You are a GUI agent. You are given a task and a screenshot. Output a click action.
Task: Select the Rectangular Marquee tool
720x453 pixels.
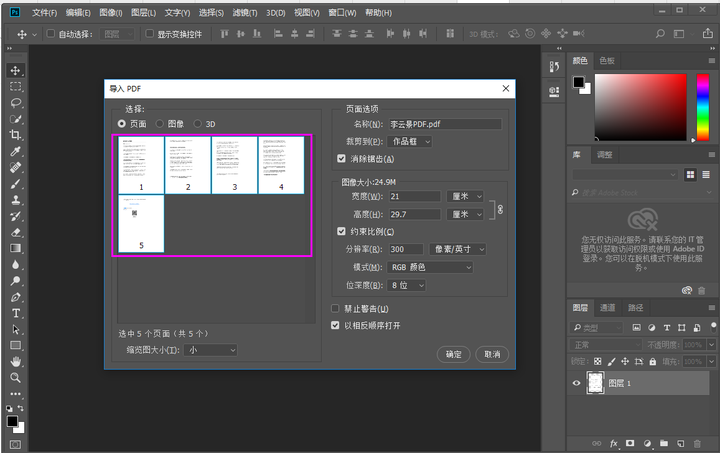15,86
